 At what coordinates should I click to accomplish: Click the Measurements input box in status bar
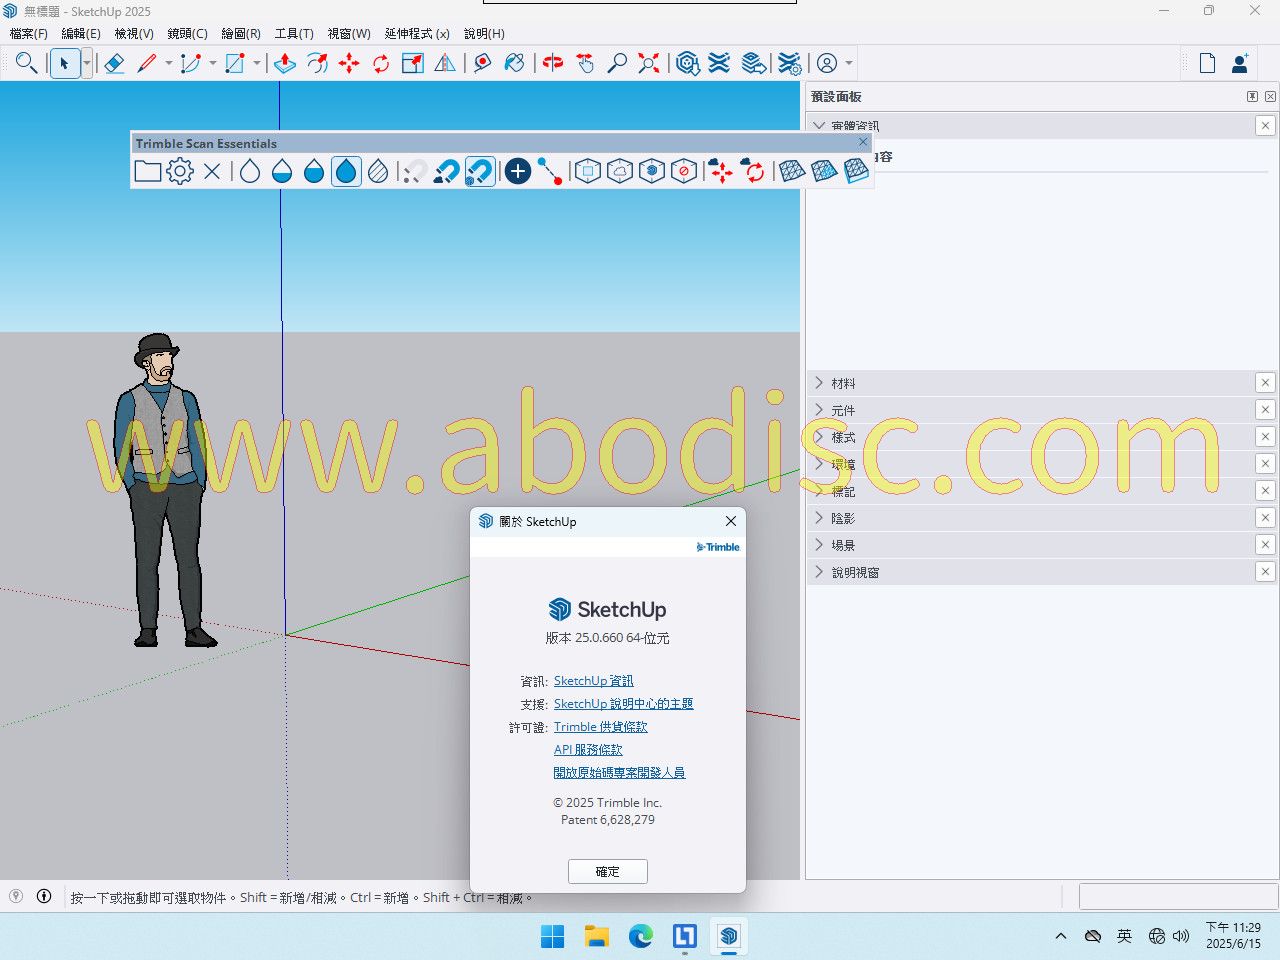click(x=1178, y=896)
